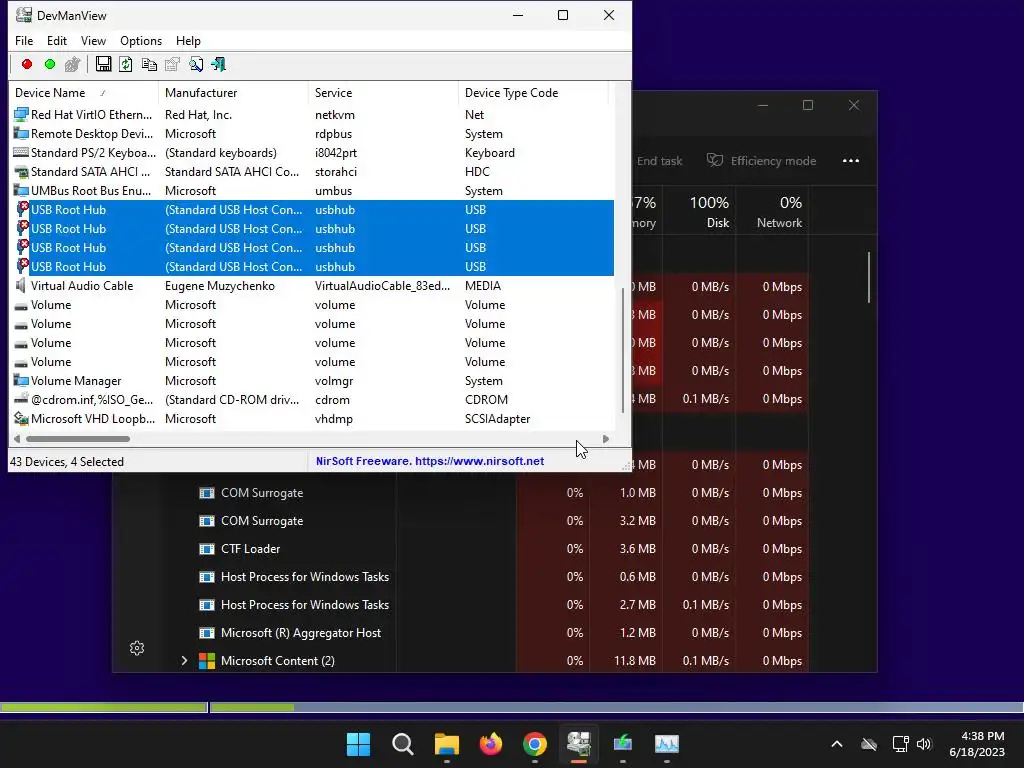
Task: Click the SCSIAdapter type code cell
Action: point(498,419)
